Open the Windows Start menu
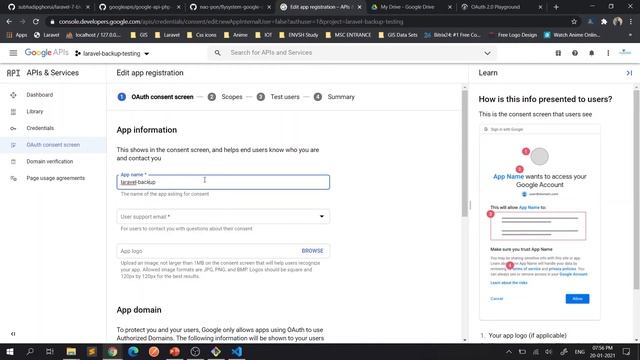Image resolution: width=640 pixels, height=360 pixels. (9, 351)
